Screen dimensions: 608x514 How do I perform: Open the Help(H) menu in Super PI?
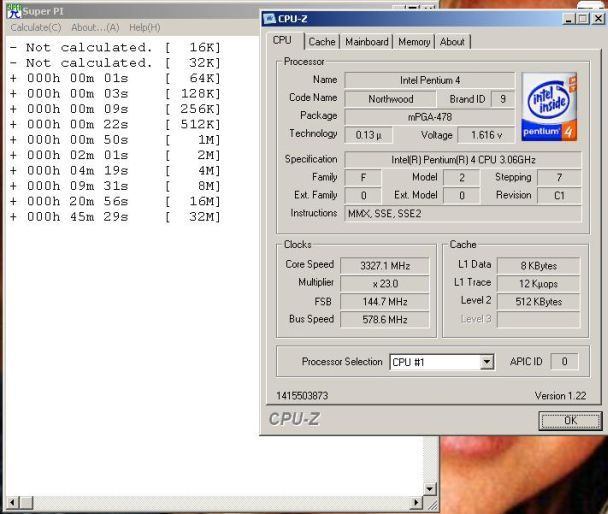pos(144,28)
